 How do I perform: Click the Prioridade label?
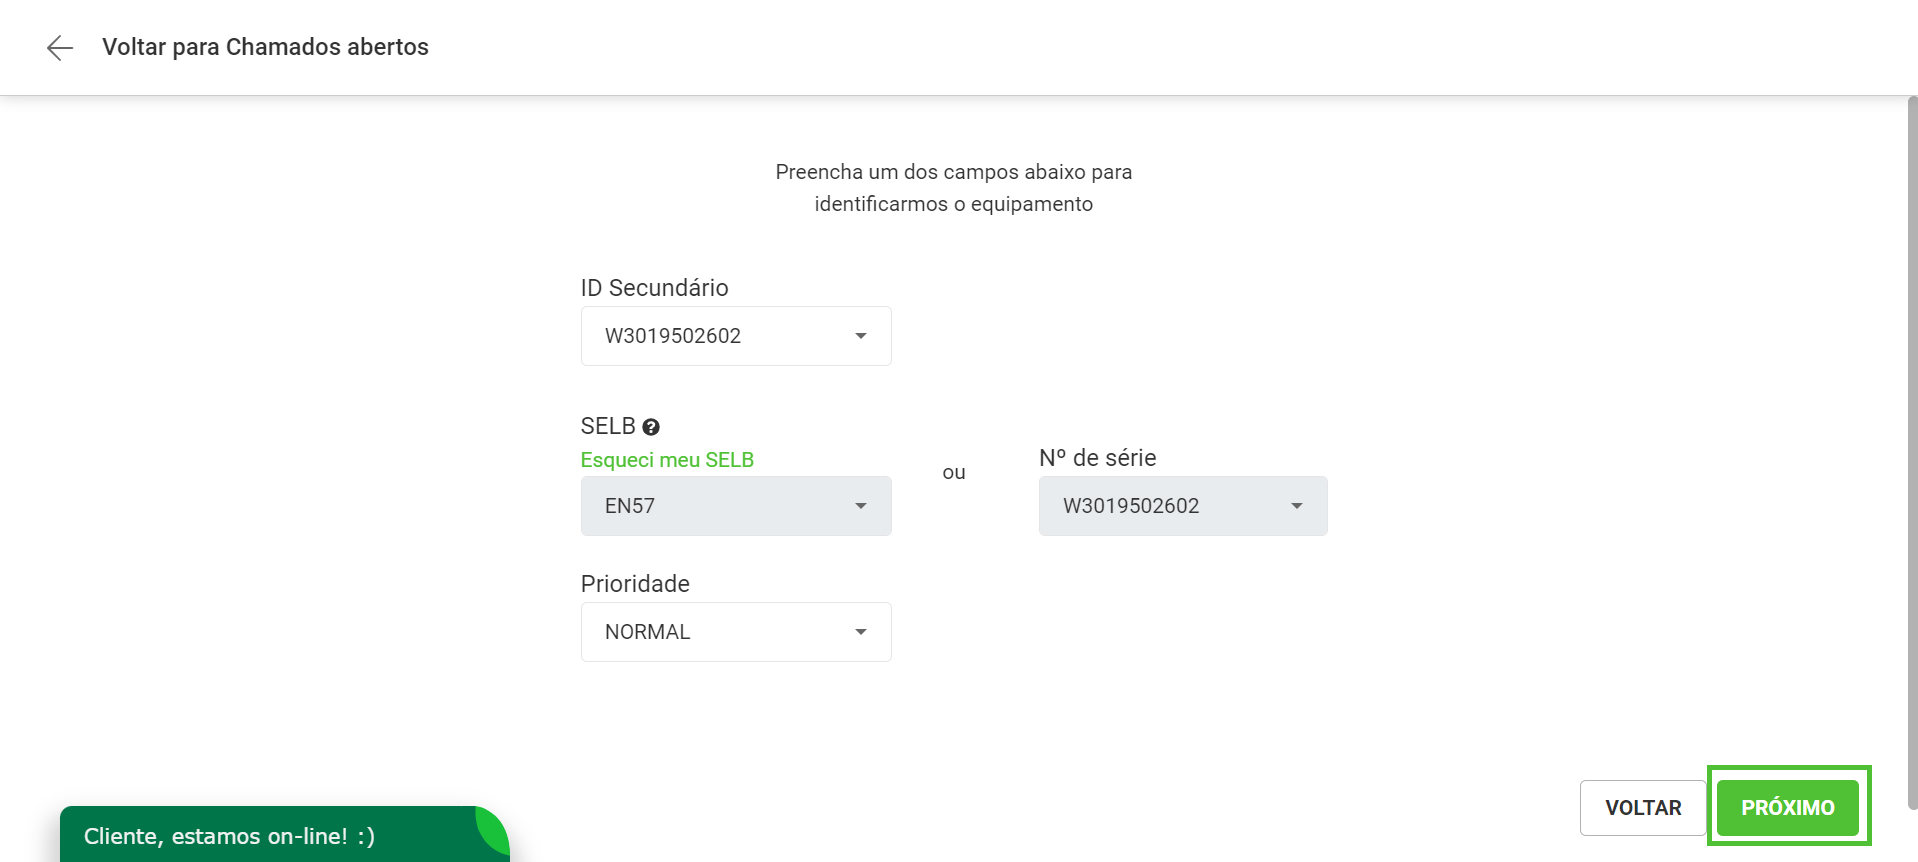tap(635, 584)
